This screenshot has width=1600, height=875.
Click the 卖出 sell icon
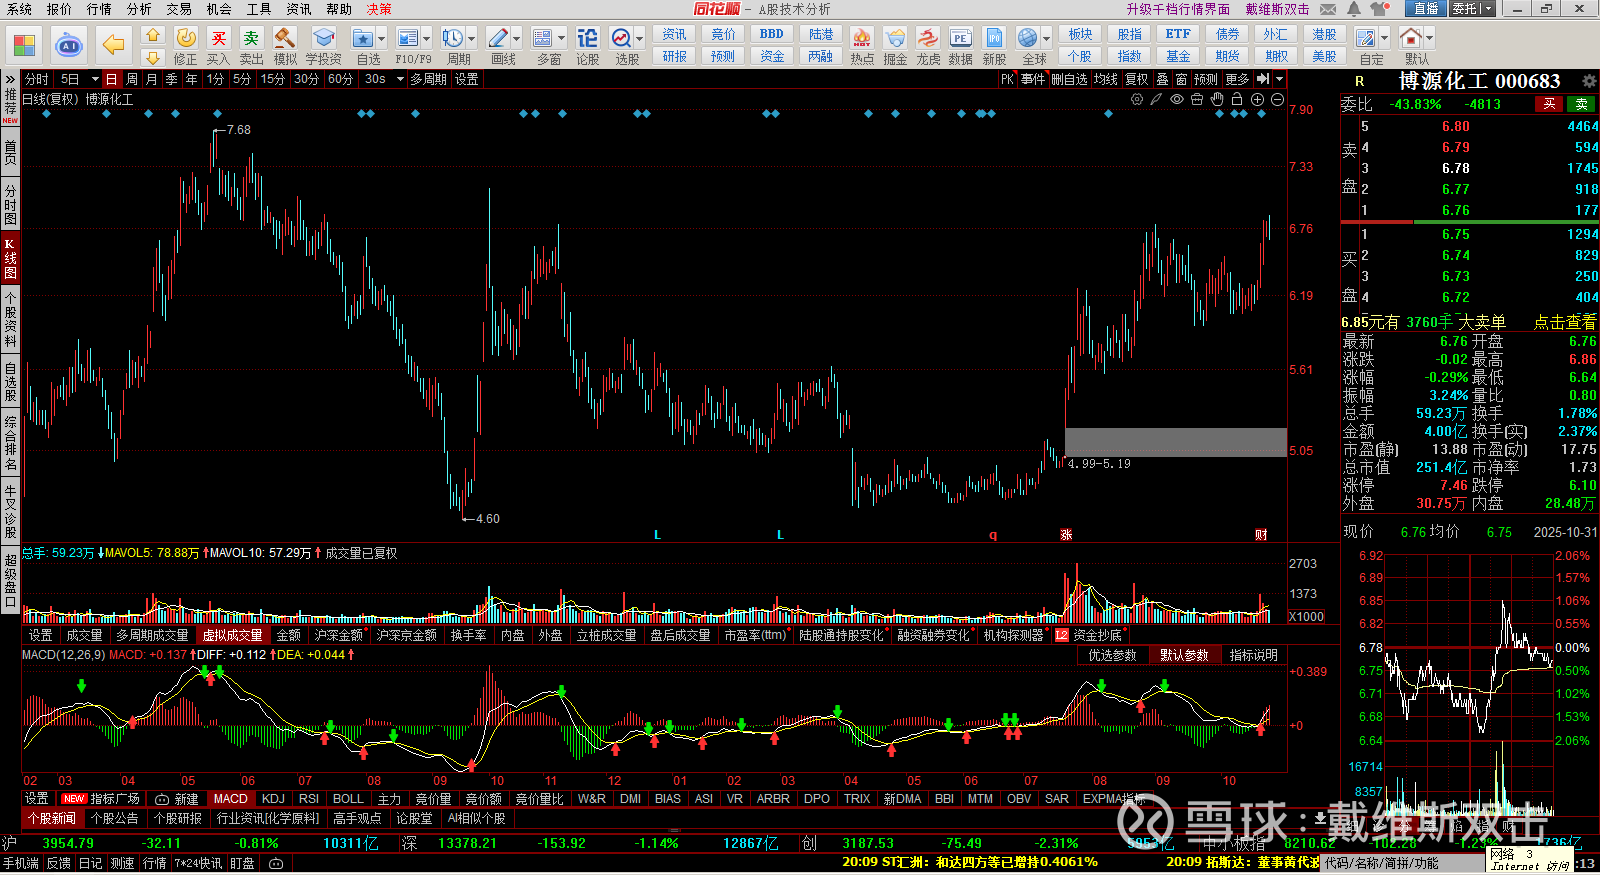click(251, 38)
